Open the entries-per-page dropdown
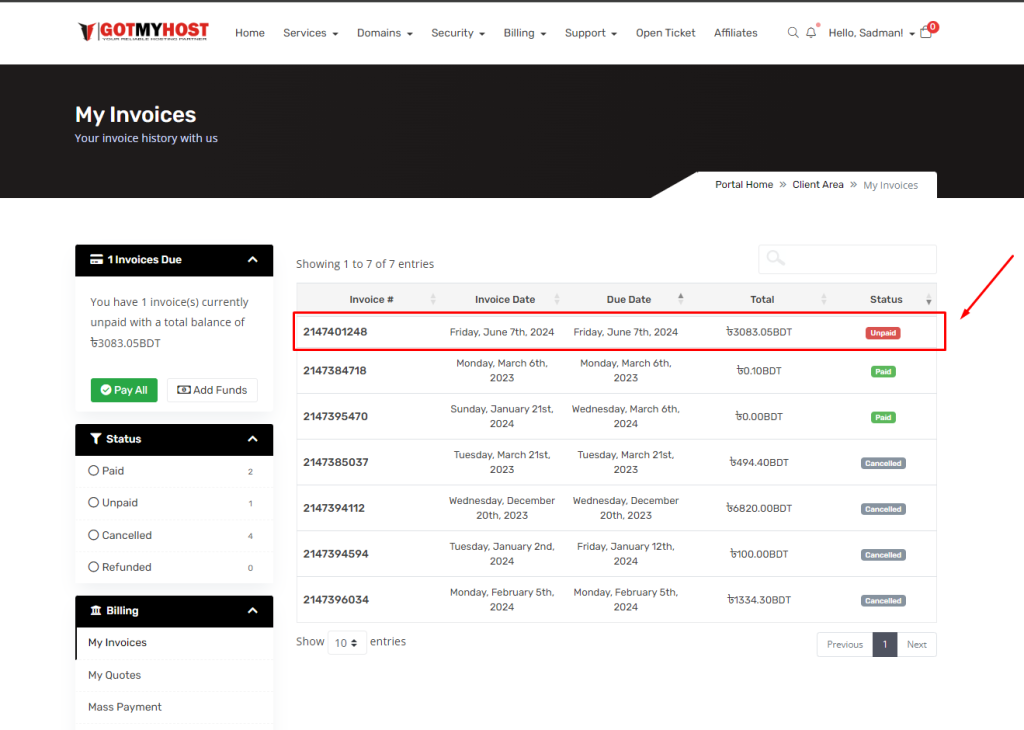The image size is (1024, 730). coord(347,643)
